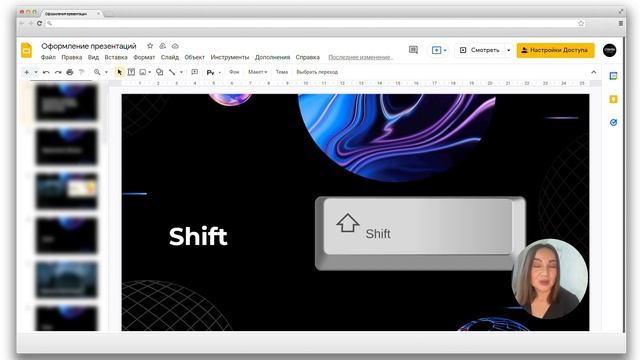The height and width of the screenshot is (360, 640).
Task: Open the Вид menu
Action: 93,58
